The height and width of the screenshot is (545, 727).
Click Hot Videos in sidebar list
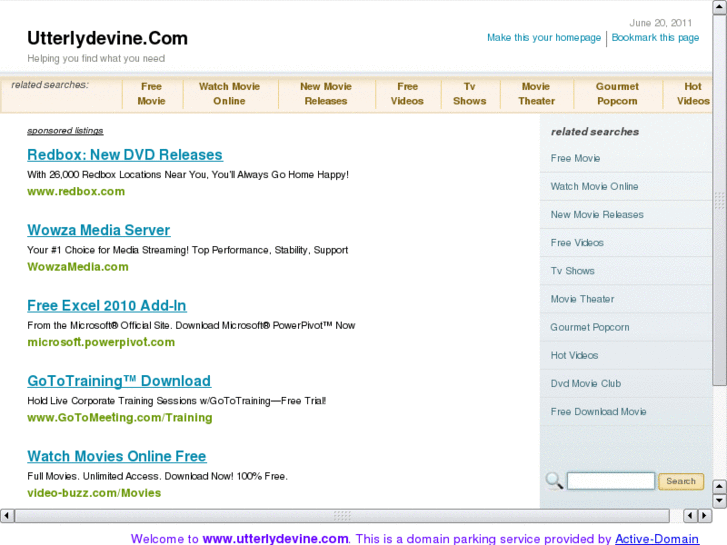tap(574, 355)
